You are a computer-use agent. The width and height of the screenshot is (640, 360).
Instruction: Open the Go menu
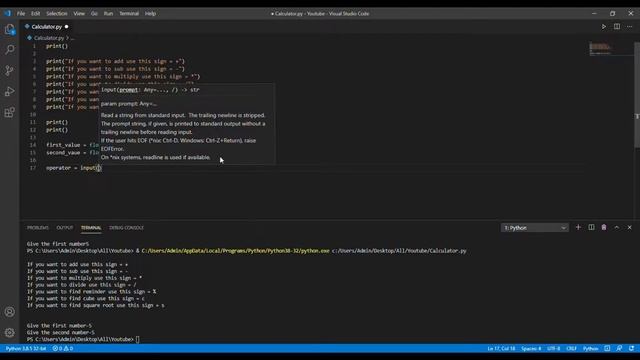pos(94,13)
